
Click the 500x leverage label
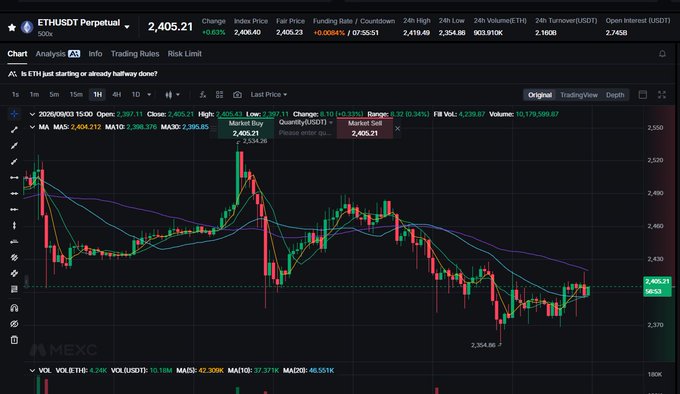point(45,34)
